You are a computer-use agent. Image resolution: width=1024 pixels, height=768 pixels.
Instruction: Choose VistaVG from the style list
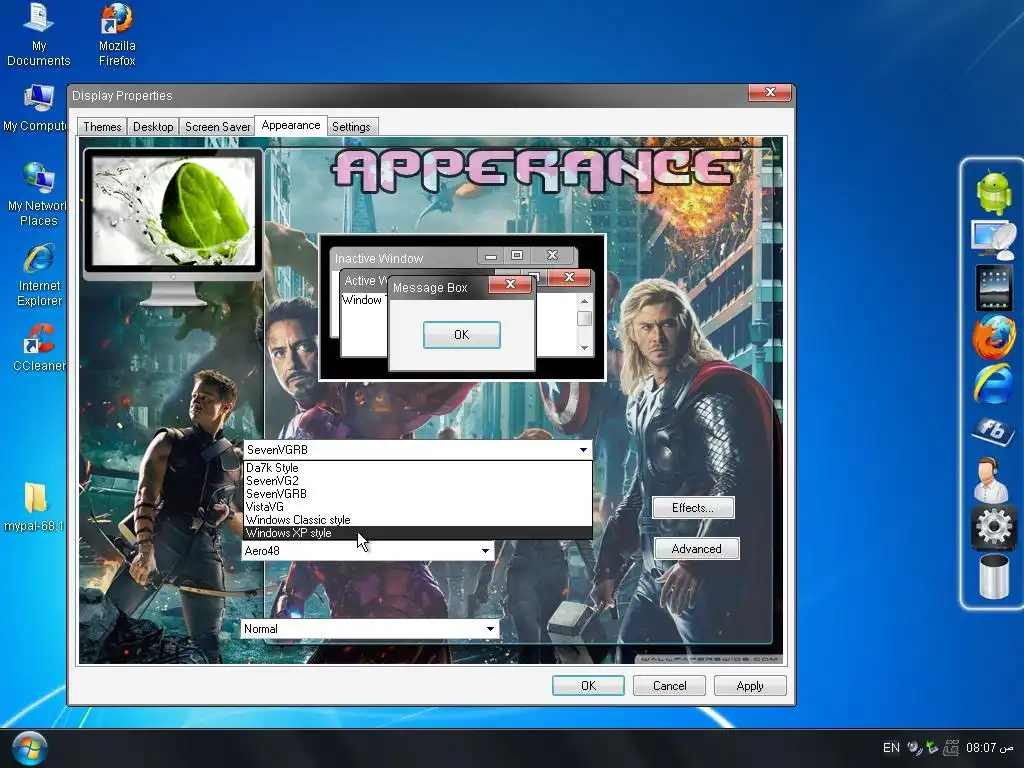[417, 507]
